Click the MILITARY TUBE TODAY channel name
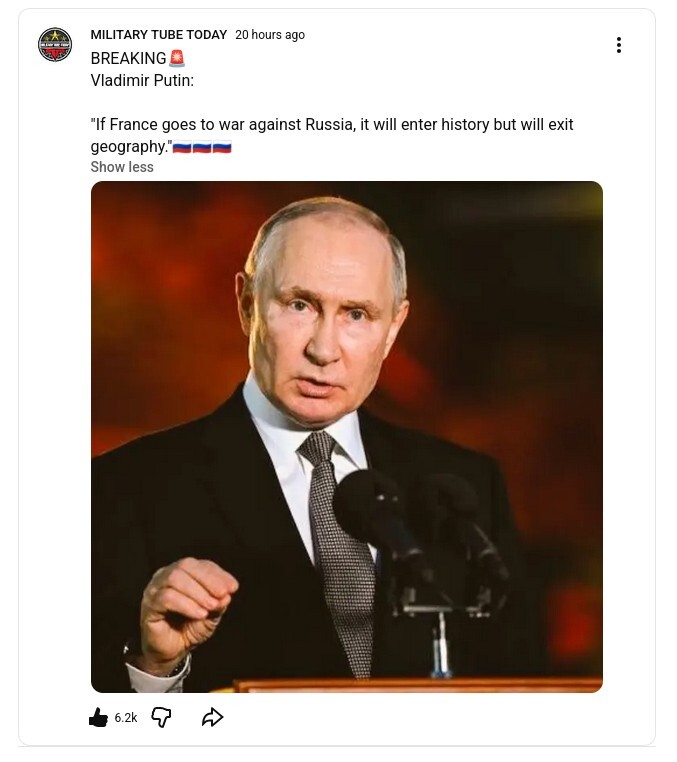 point(159,35)
